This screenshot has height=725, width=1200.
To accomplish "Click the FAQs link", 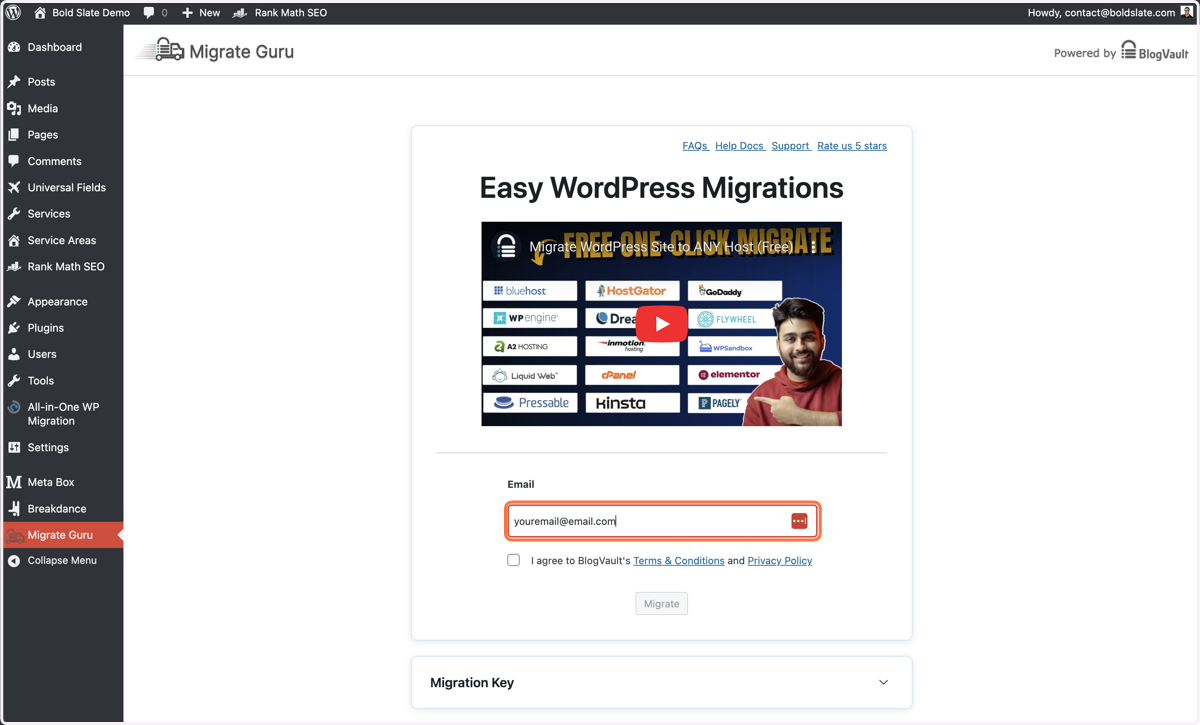I will [x=695, y=146].
